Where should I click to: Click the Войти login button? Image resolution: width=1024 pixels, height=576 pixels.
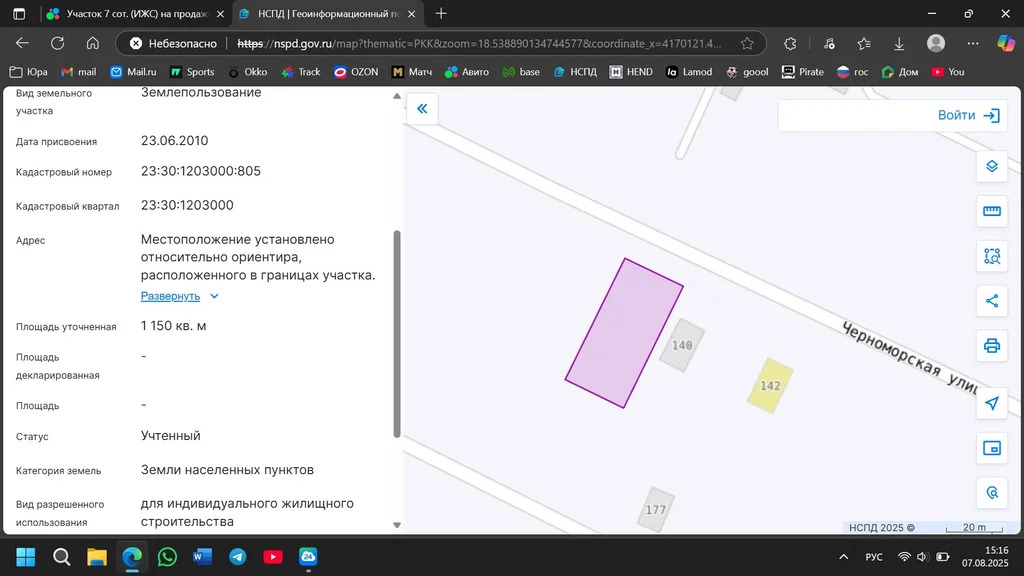(x=967, y=115)
